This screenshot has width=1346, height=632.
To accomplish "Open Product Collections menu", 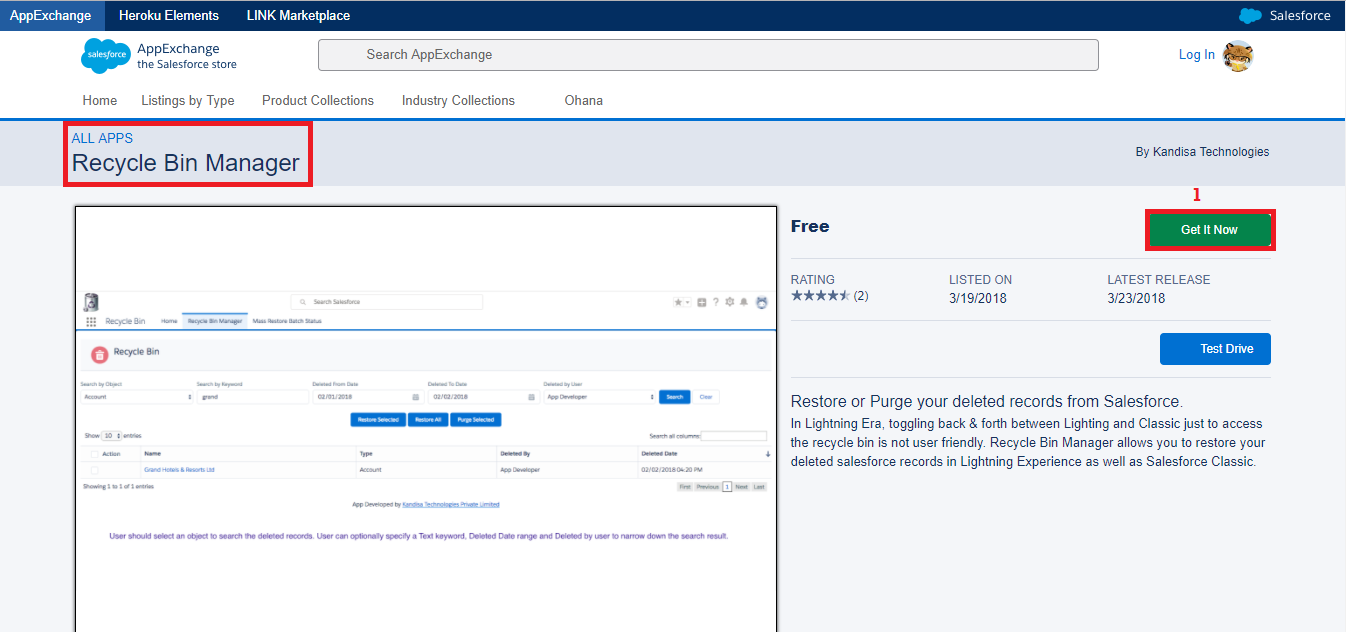I will pos(318,101).
